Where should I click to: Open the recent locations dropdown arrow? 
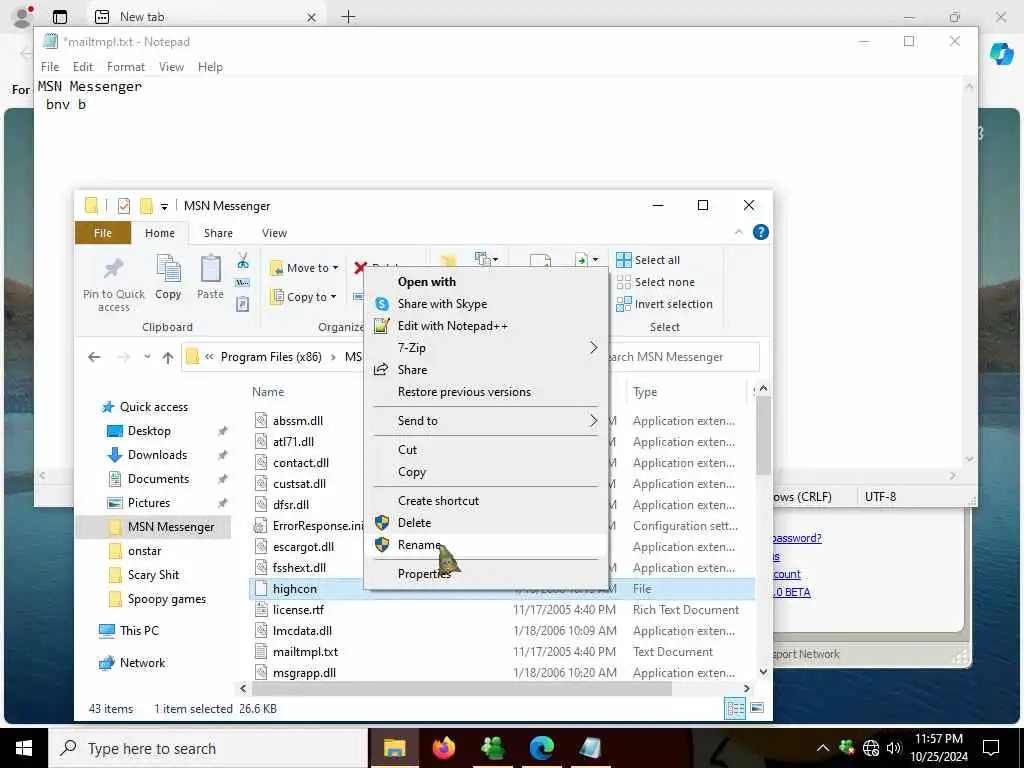tap(147, 357)
